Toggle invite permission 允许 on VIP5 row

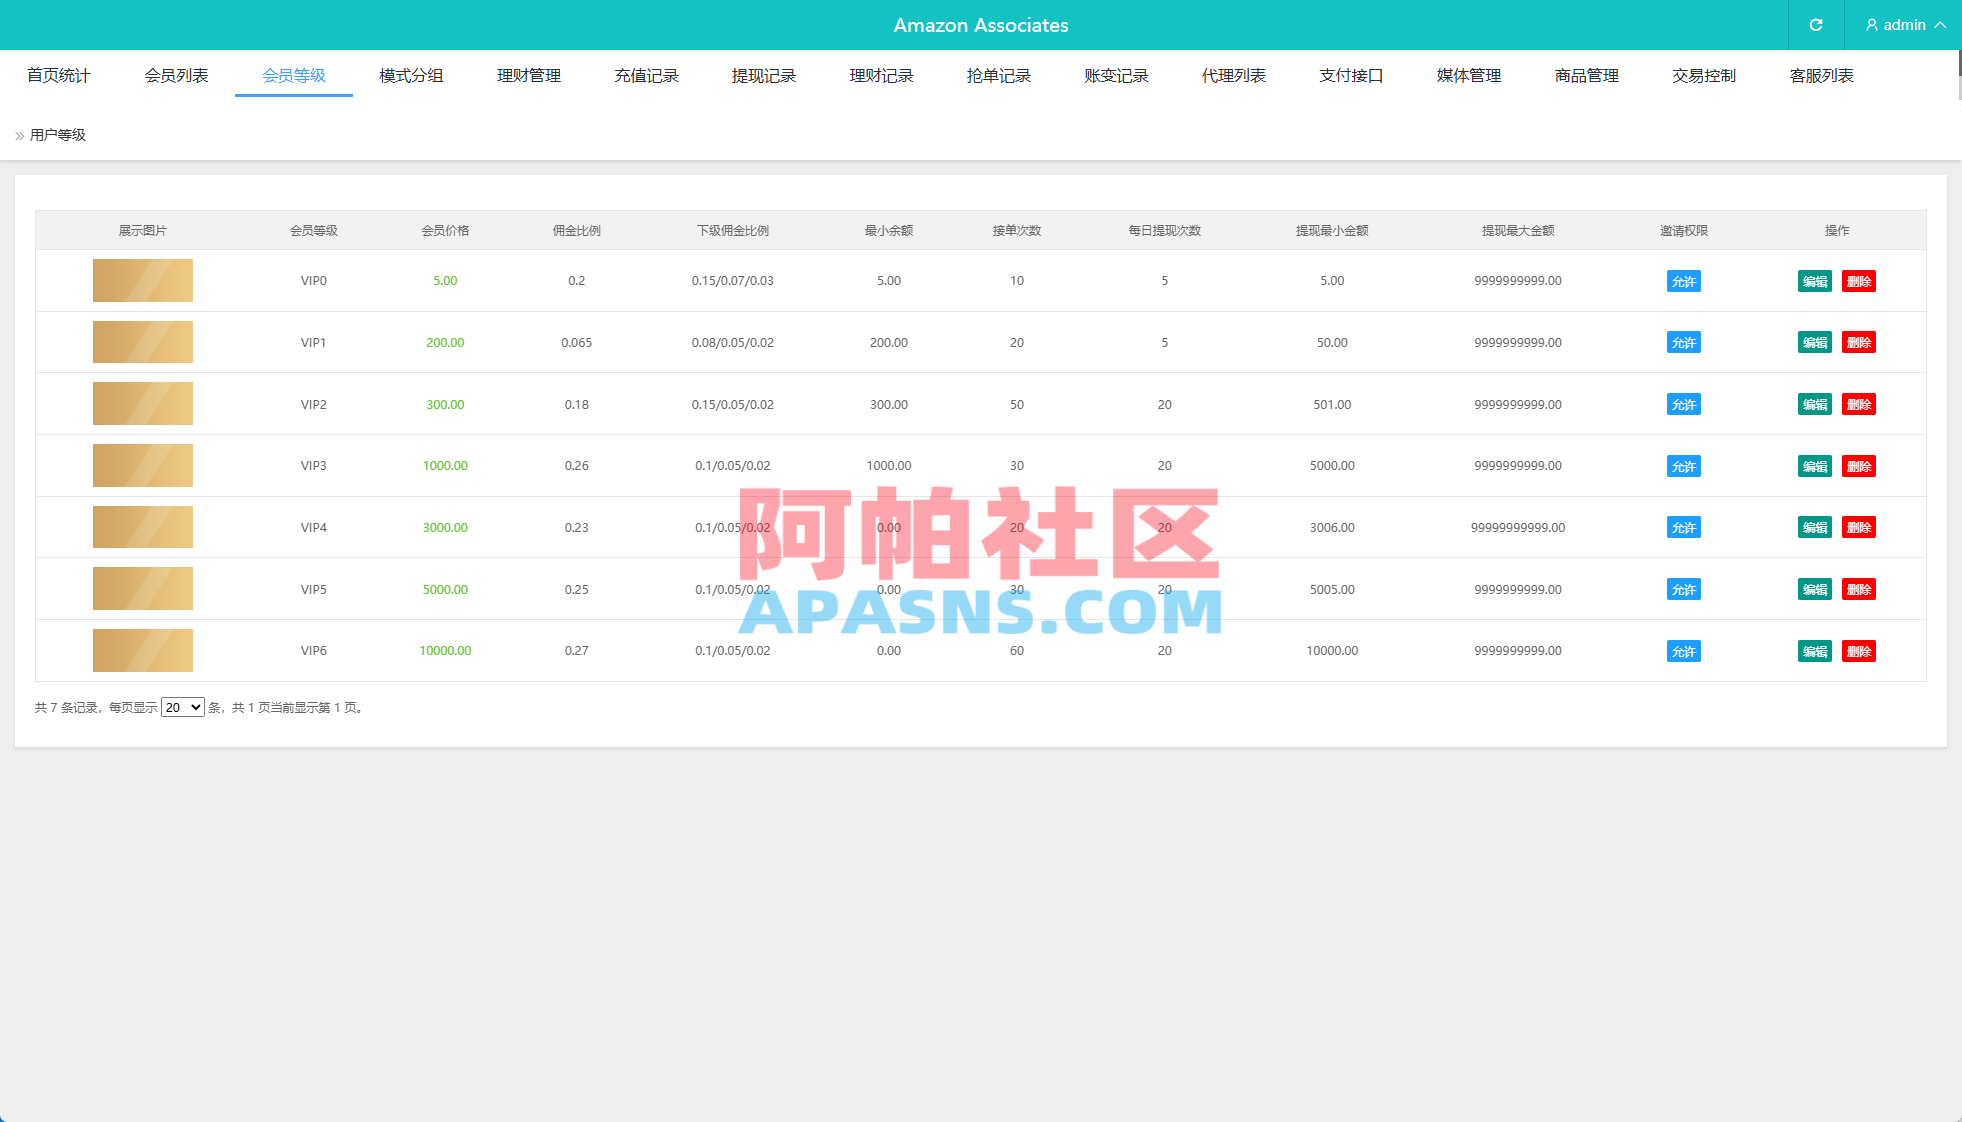(x=1684, y=589)
